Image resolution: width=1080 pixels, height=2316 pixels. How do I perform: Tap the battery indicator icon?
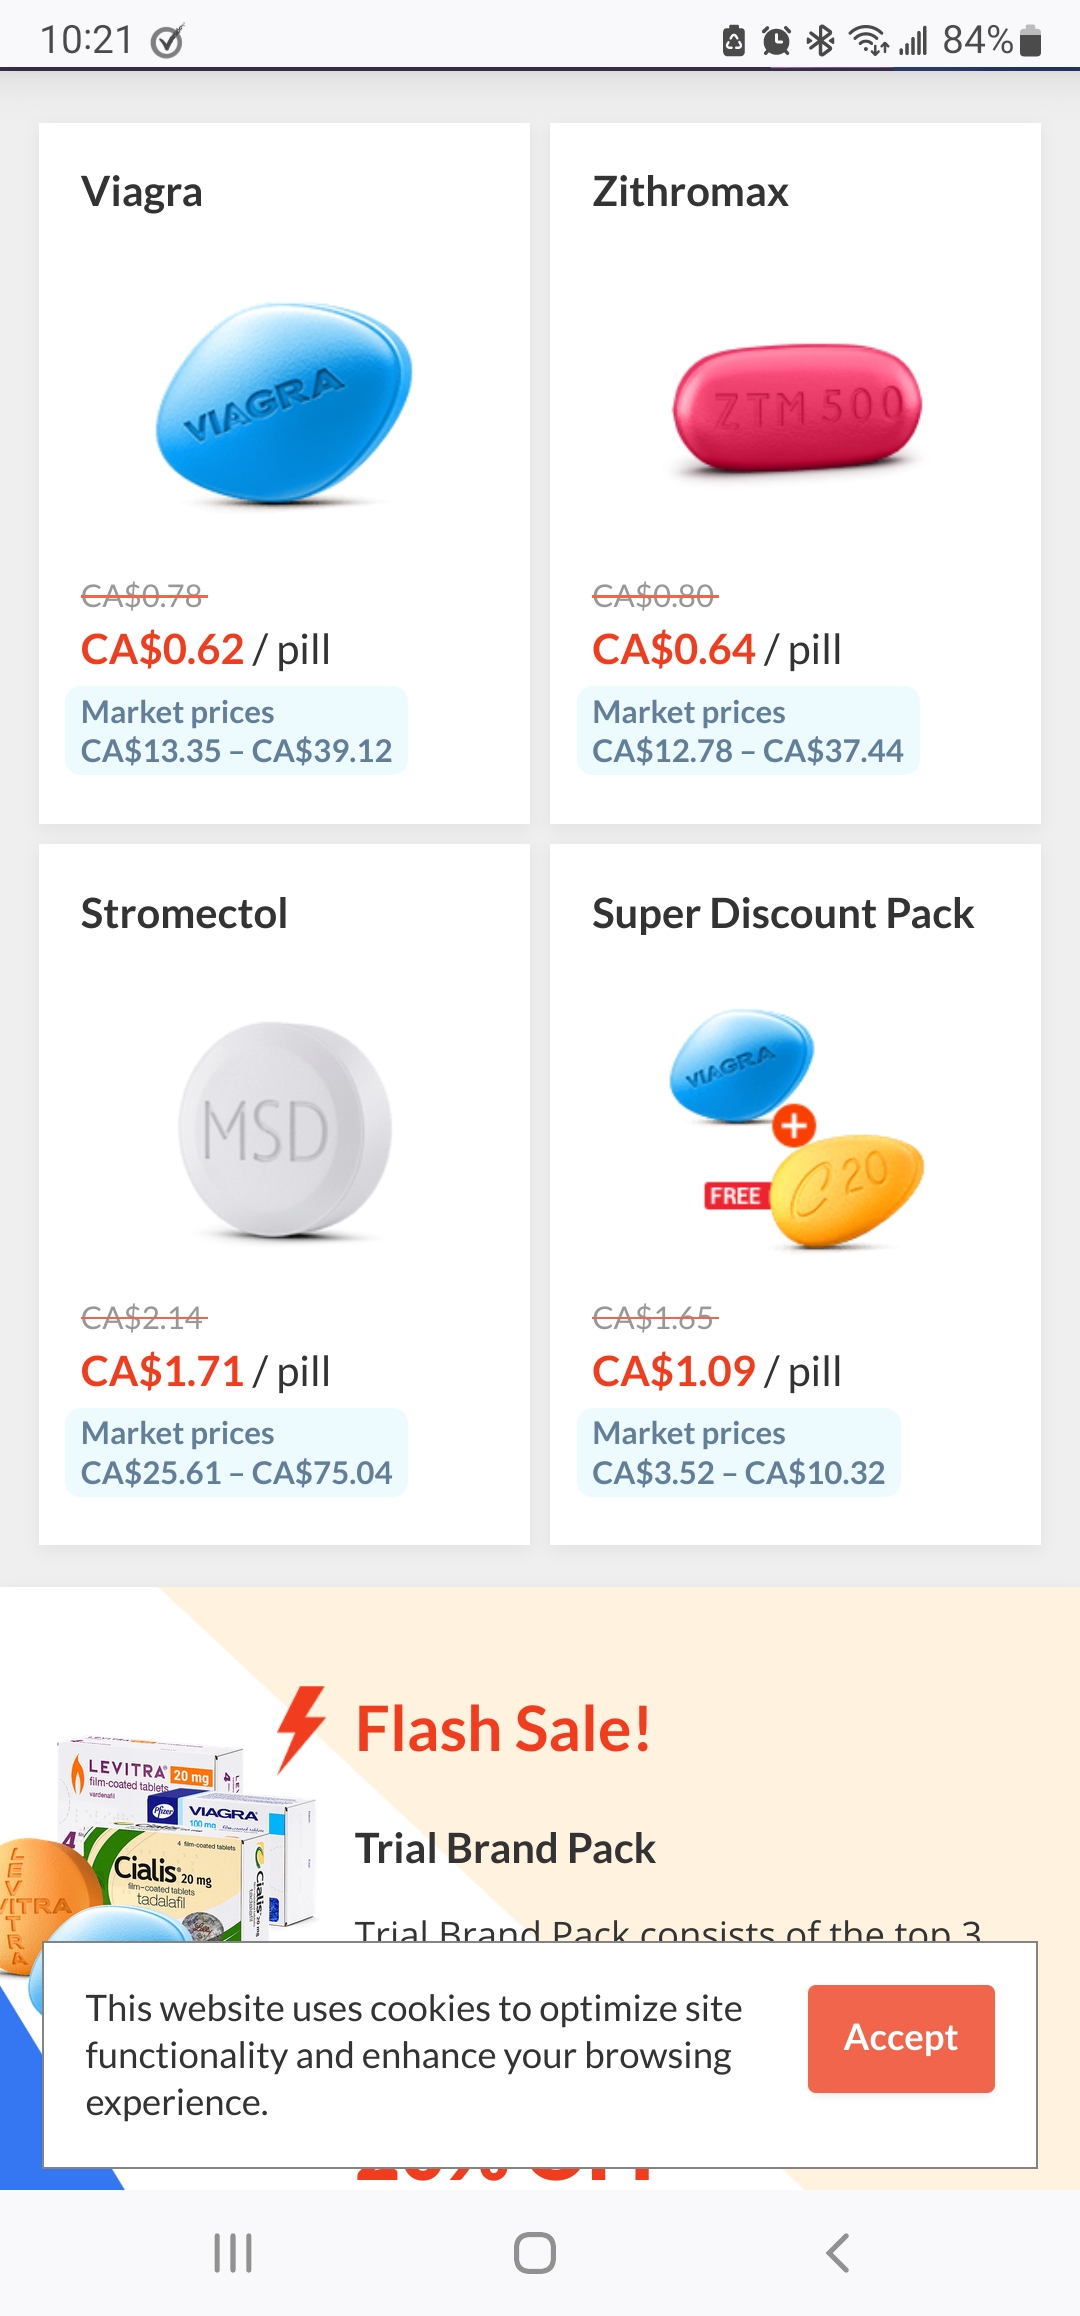tap(1031, 41)
